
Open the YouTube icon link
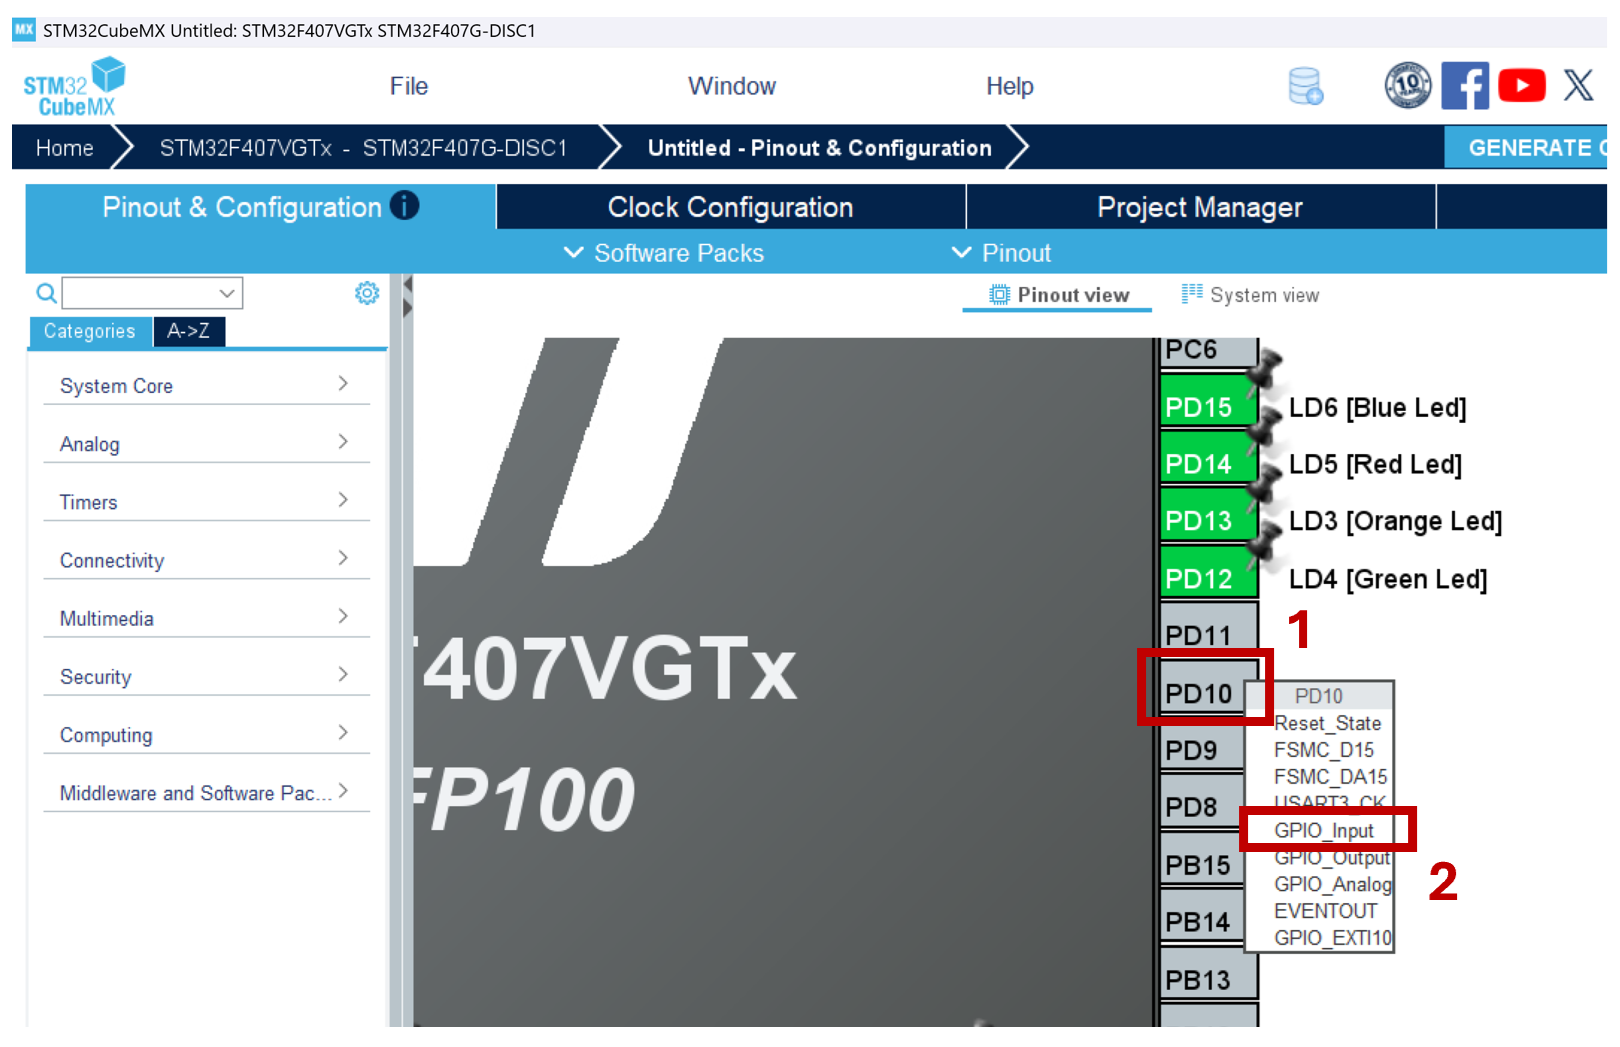click(1522, 85)
